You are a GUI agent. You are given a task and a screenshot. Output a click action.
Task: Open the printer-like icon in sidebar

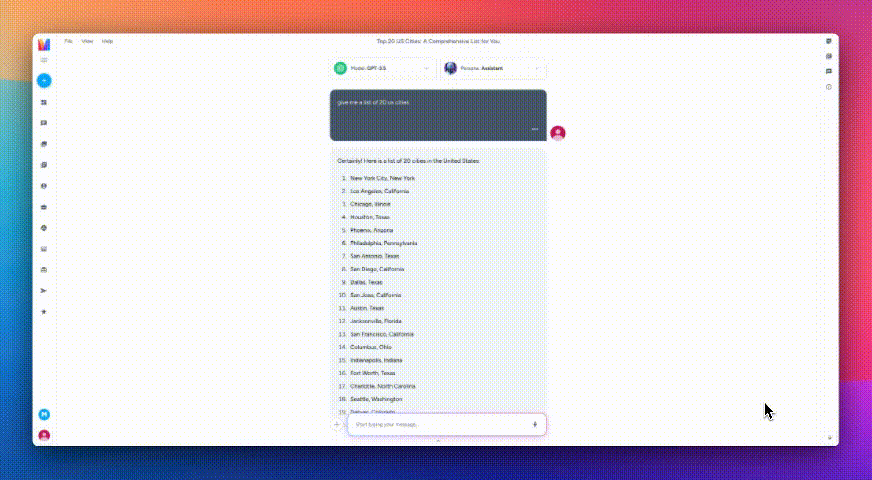click(44, 270)
